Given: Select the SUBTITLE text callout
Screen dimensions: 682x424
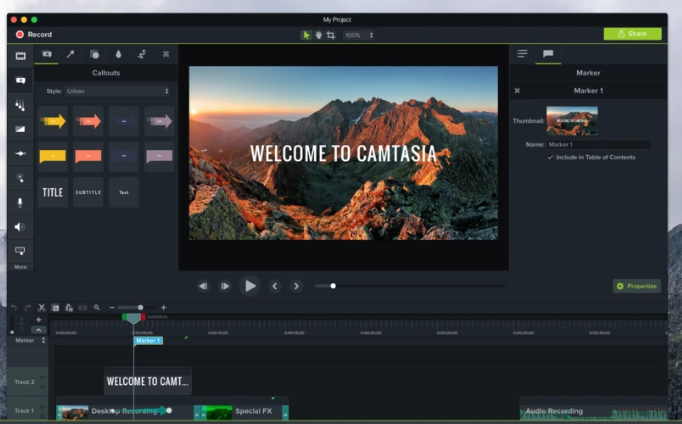Looking at the screenshot, I should pos(88,192).
